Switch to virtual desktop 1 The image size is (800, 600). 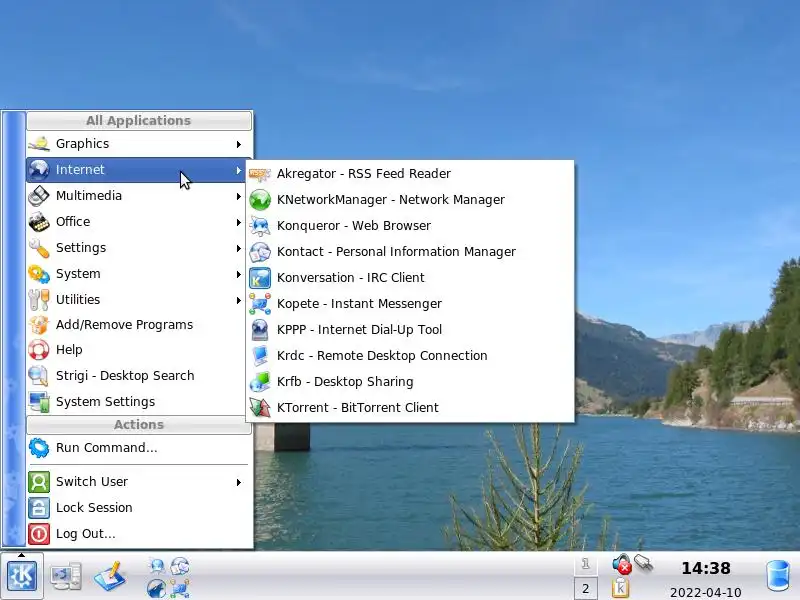[x=586, y=564]
